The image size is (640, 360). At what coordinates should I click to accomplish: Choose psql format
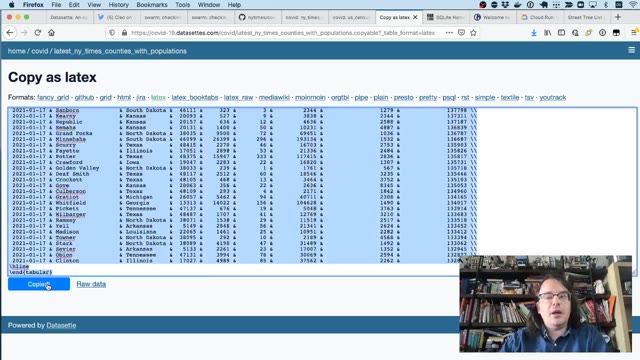(449, 98)
